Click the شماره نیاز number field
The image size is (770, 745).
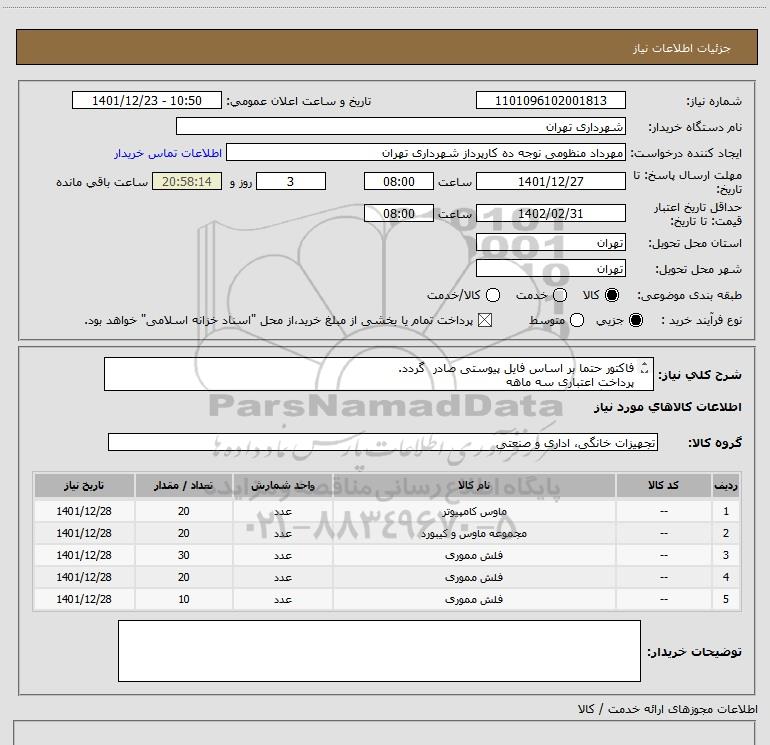pyautogui.click(x=550, y=100)
